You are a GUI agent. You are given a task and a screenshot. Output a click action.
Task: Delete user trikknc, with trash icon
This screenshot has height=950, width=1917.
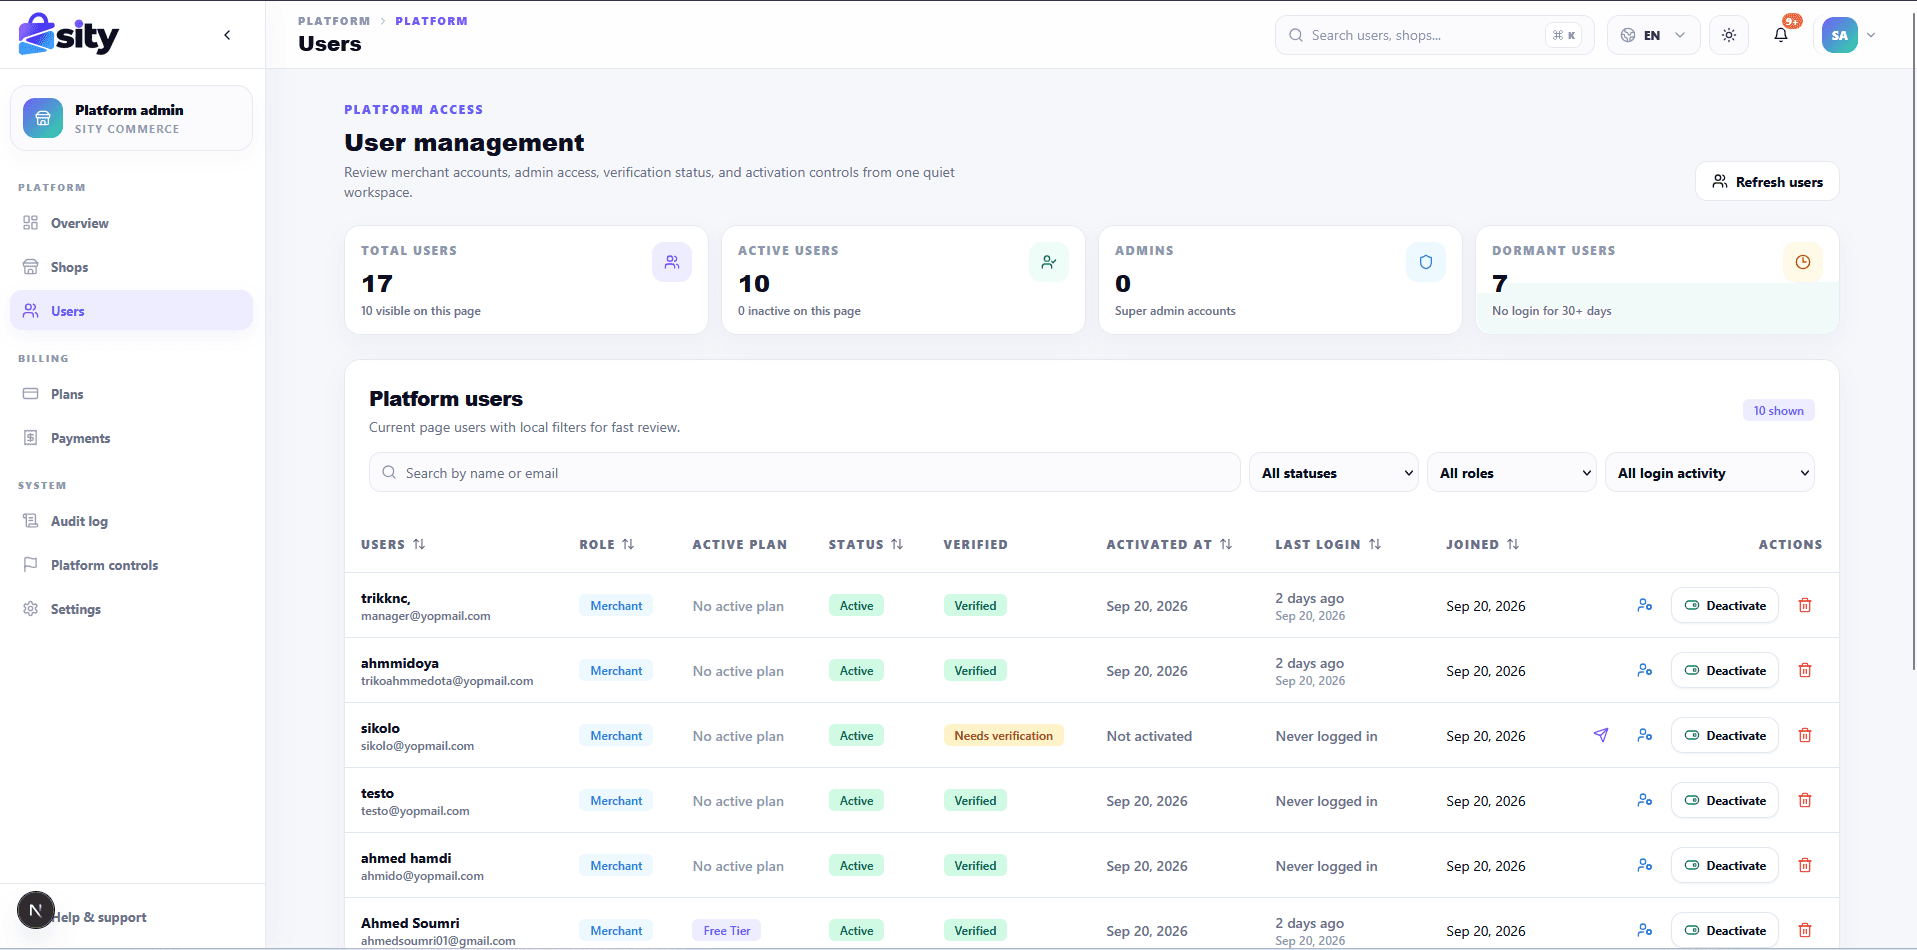(1805, 605)
